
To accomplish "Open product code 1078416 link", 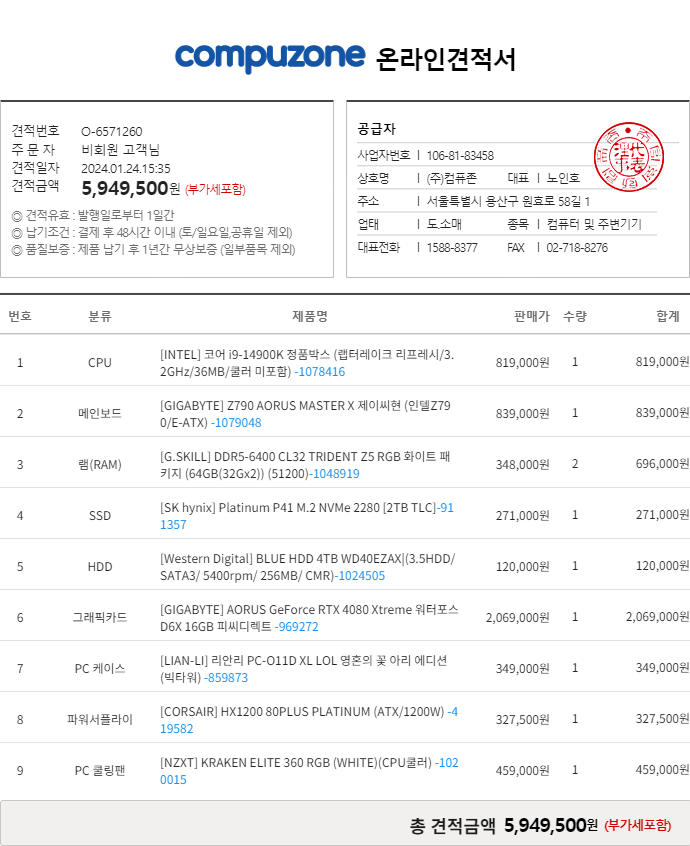I will [x=320, y=371].
